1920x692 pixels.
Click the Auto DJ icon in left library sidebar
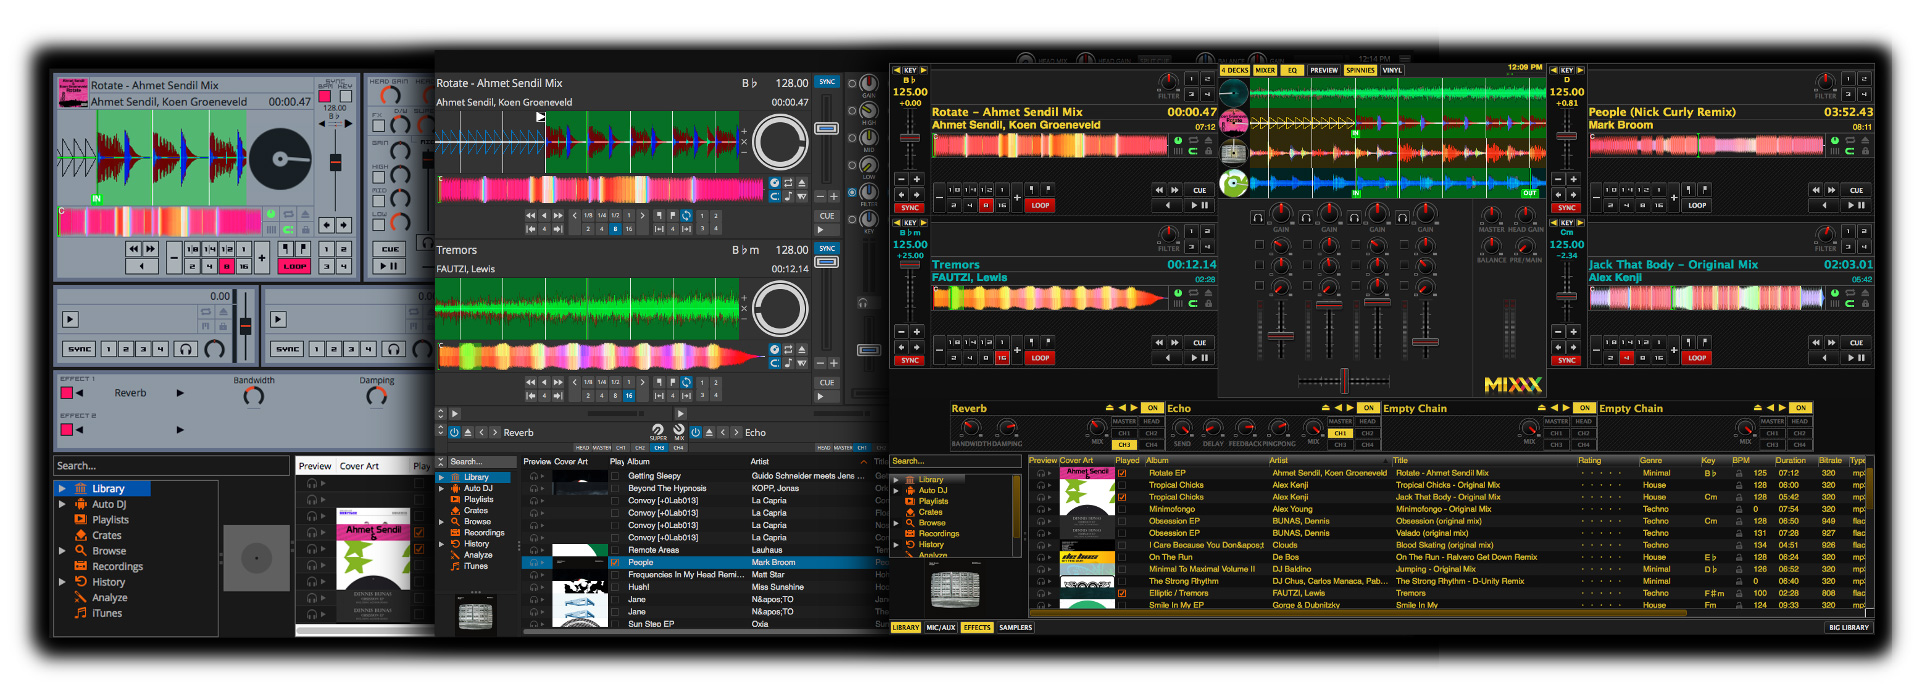pyautogui.click(x=80, y=505)
